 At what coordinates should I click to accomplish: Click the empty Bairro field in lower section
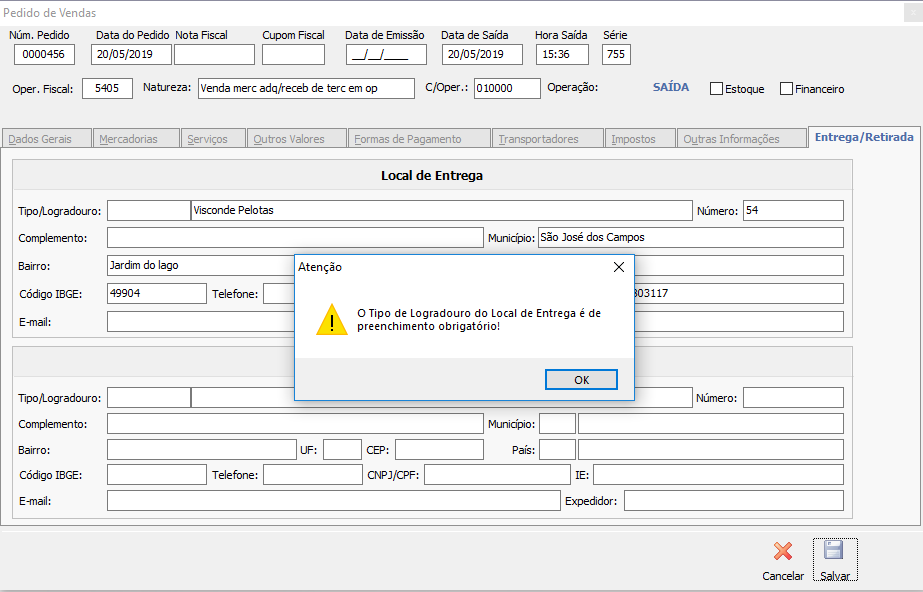[202, 450]
